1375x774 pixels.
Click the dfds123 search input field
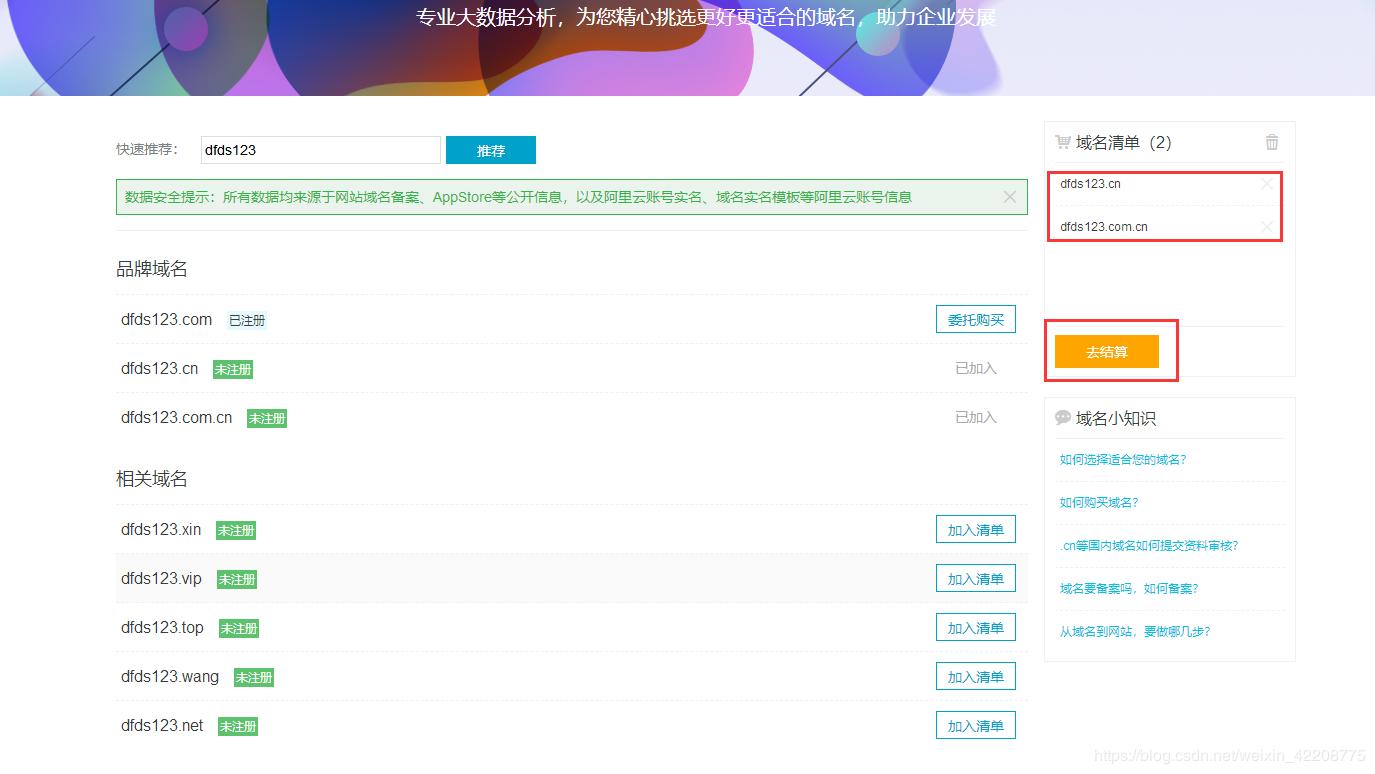(x=320, y=149)
